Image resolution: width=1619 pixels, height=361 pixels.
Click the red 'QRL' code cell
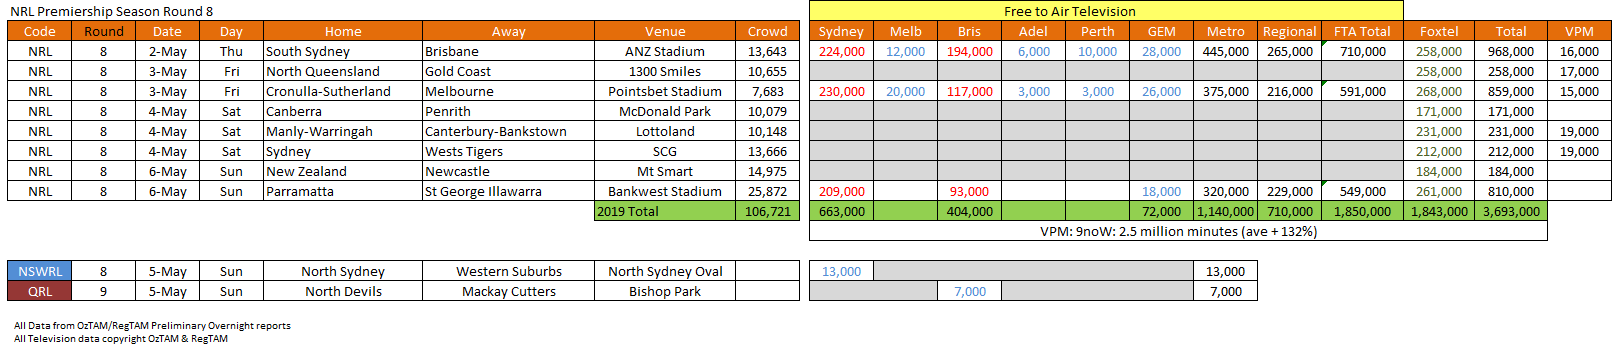click(40, 291)
